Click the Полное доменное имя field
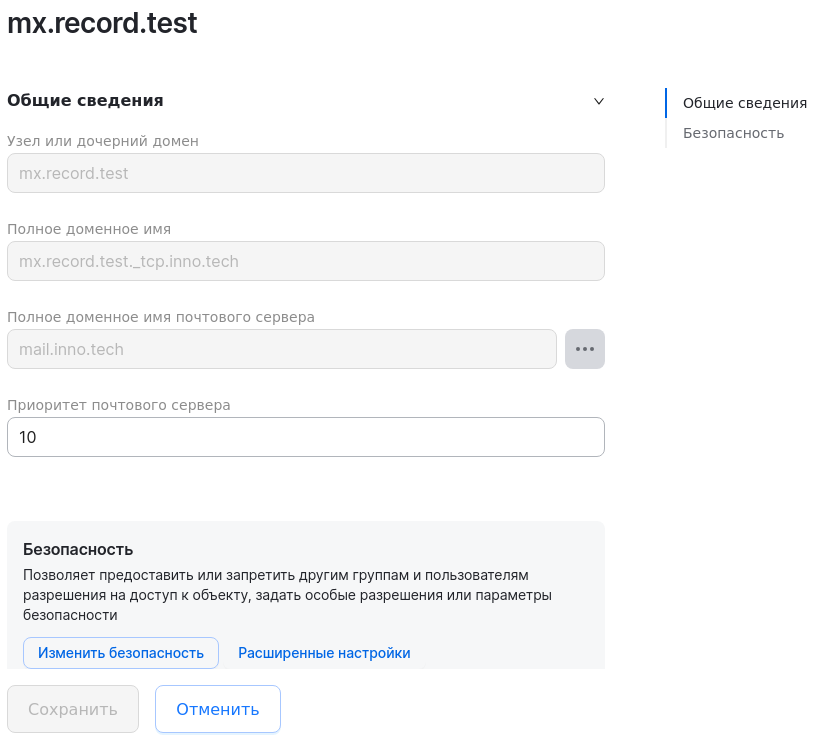 tap(305, 261)
